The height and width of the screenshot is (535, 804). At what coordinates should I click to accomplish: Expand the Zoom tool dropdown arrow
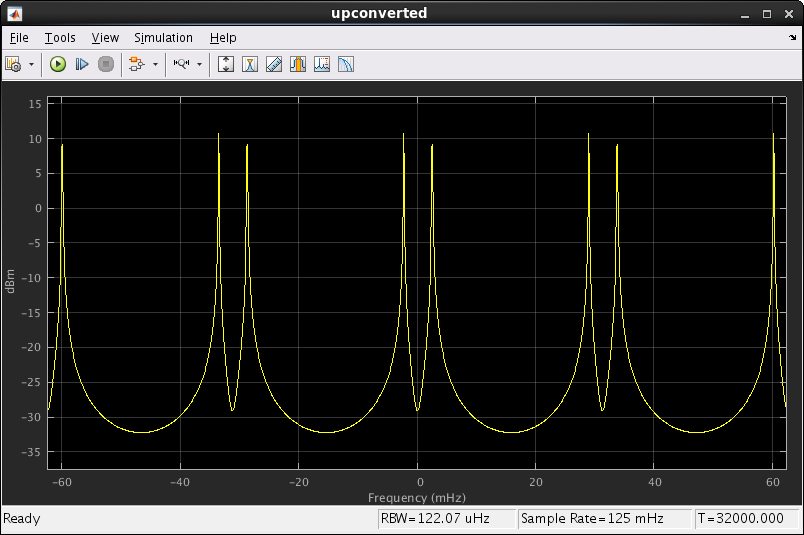coord(199,64)
